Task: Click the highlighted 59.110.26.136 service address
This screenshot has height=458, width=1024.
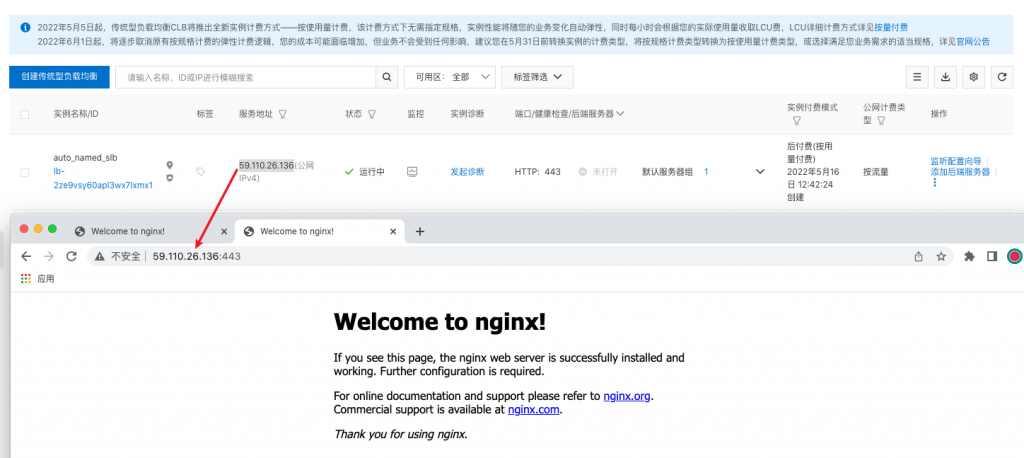Action: (x=266, y=165)
